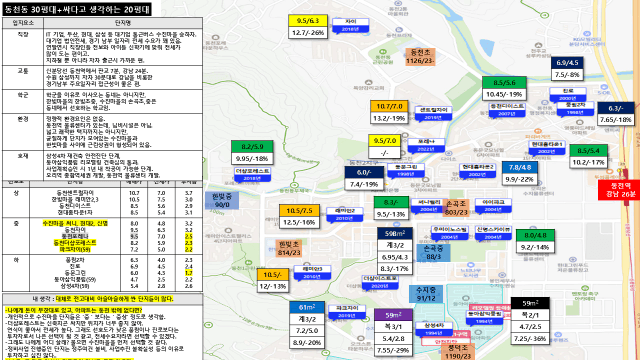Select the orange 10.7/7.0 price box

389,107
